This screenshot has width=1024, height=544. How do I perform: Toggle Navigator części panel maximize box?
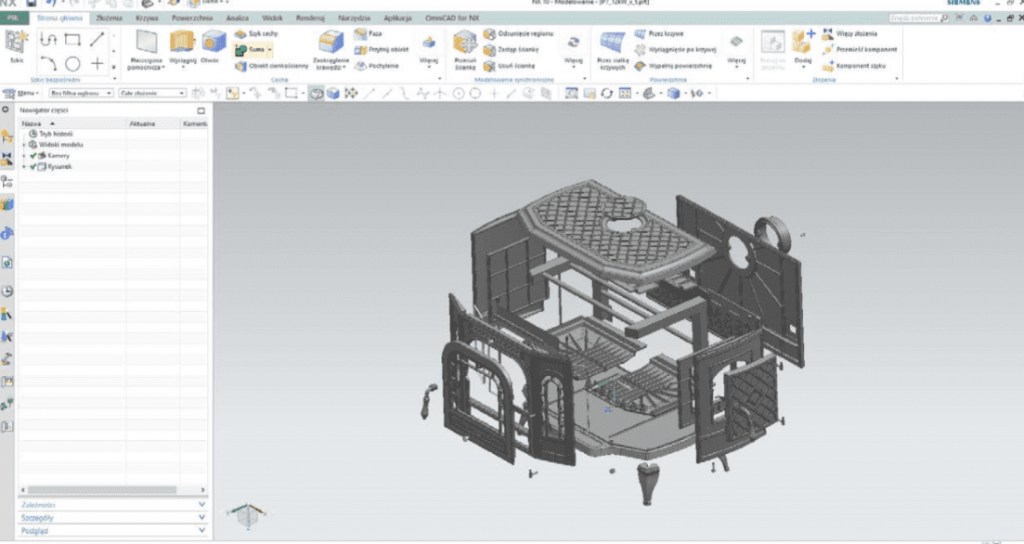[201, 110]
